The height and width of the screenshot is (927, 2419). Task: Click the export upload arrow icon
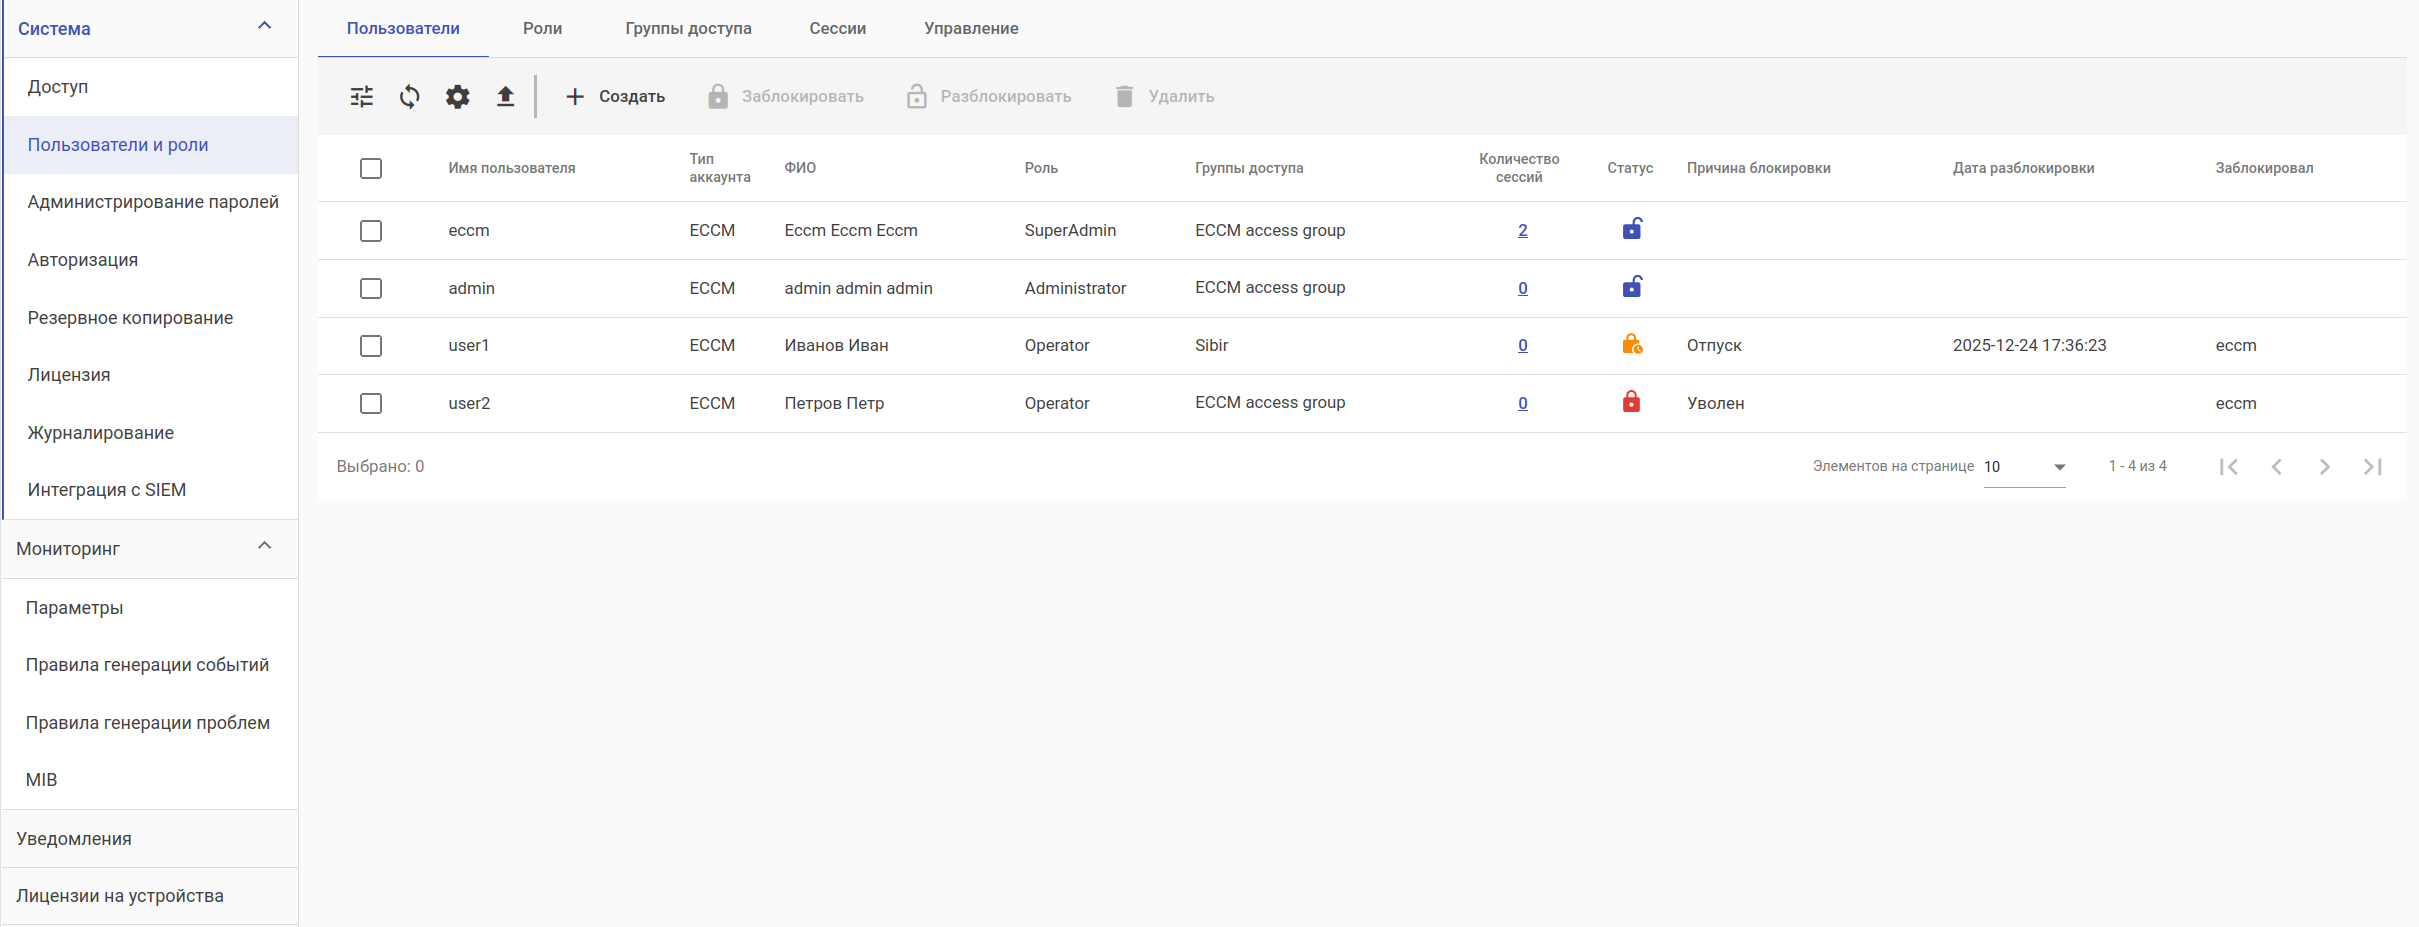click(506, 97)
